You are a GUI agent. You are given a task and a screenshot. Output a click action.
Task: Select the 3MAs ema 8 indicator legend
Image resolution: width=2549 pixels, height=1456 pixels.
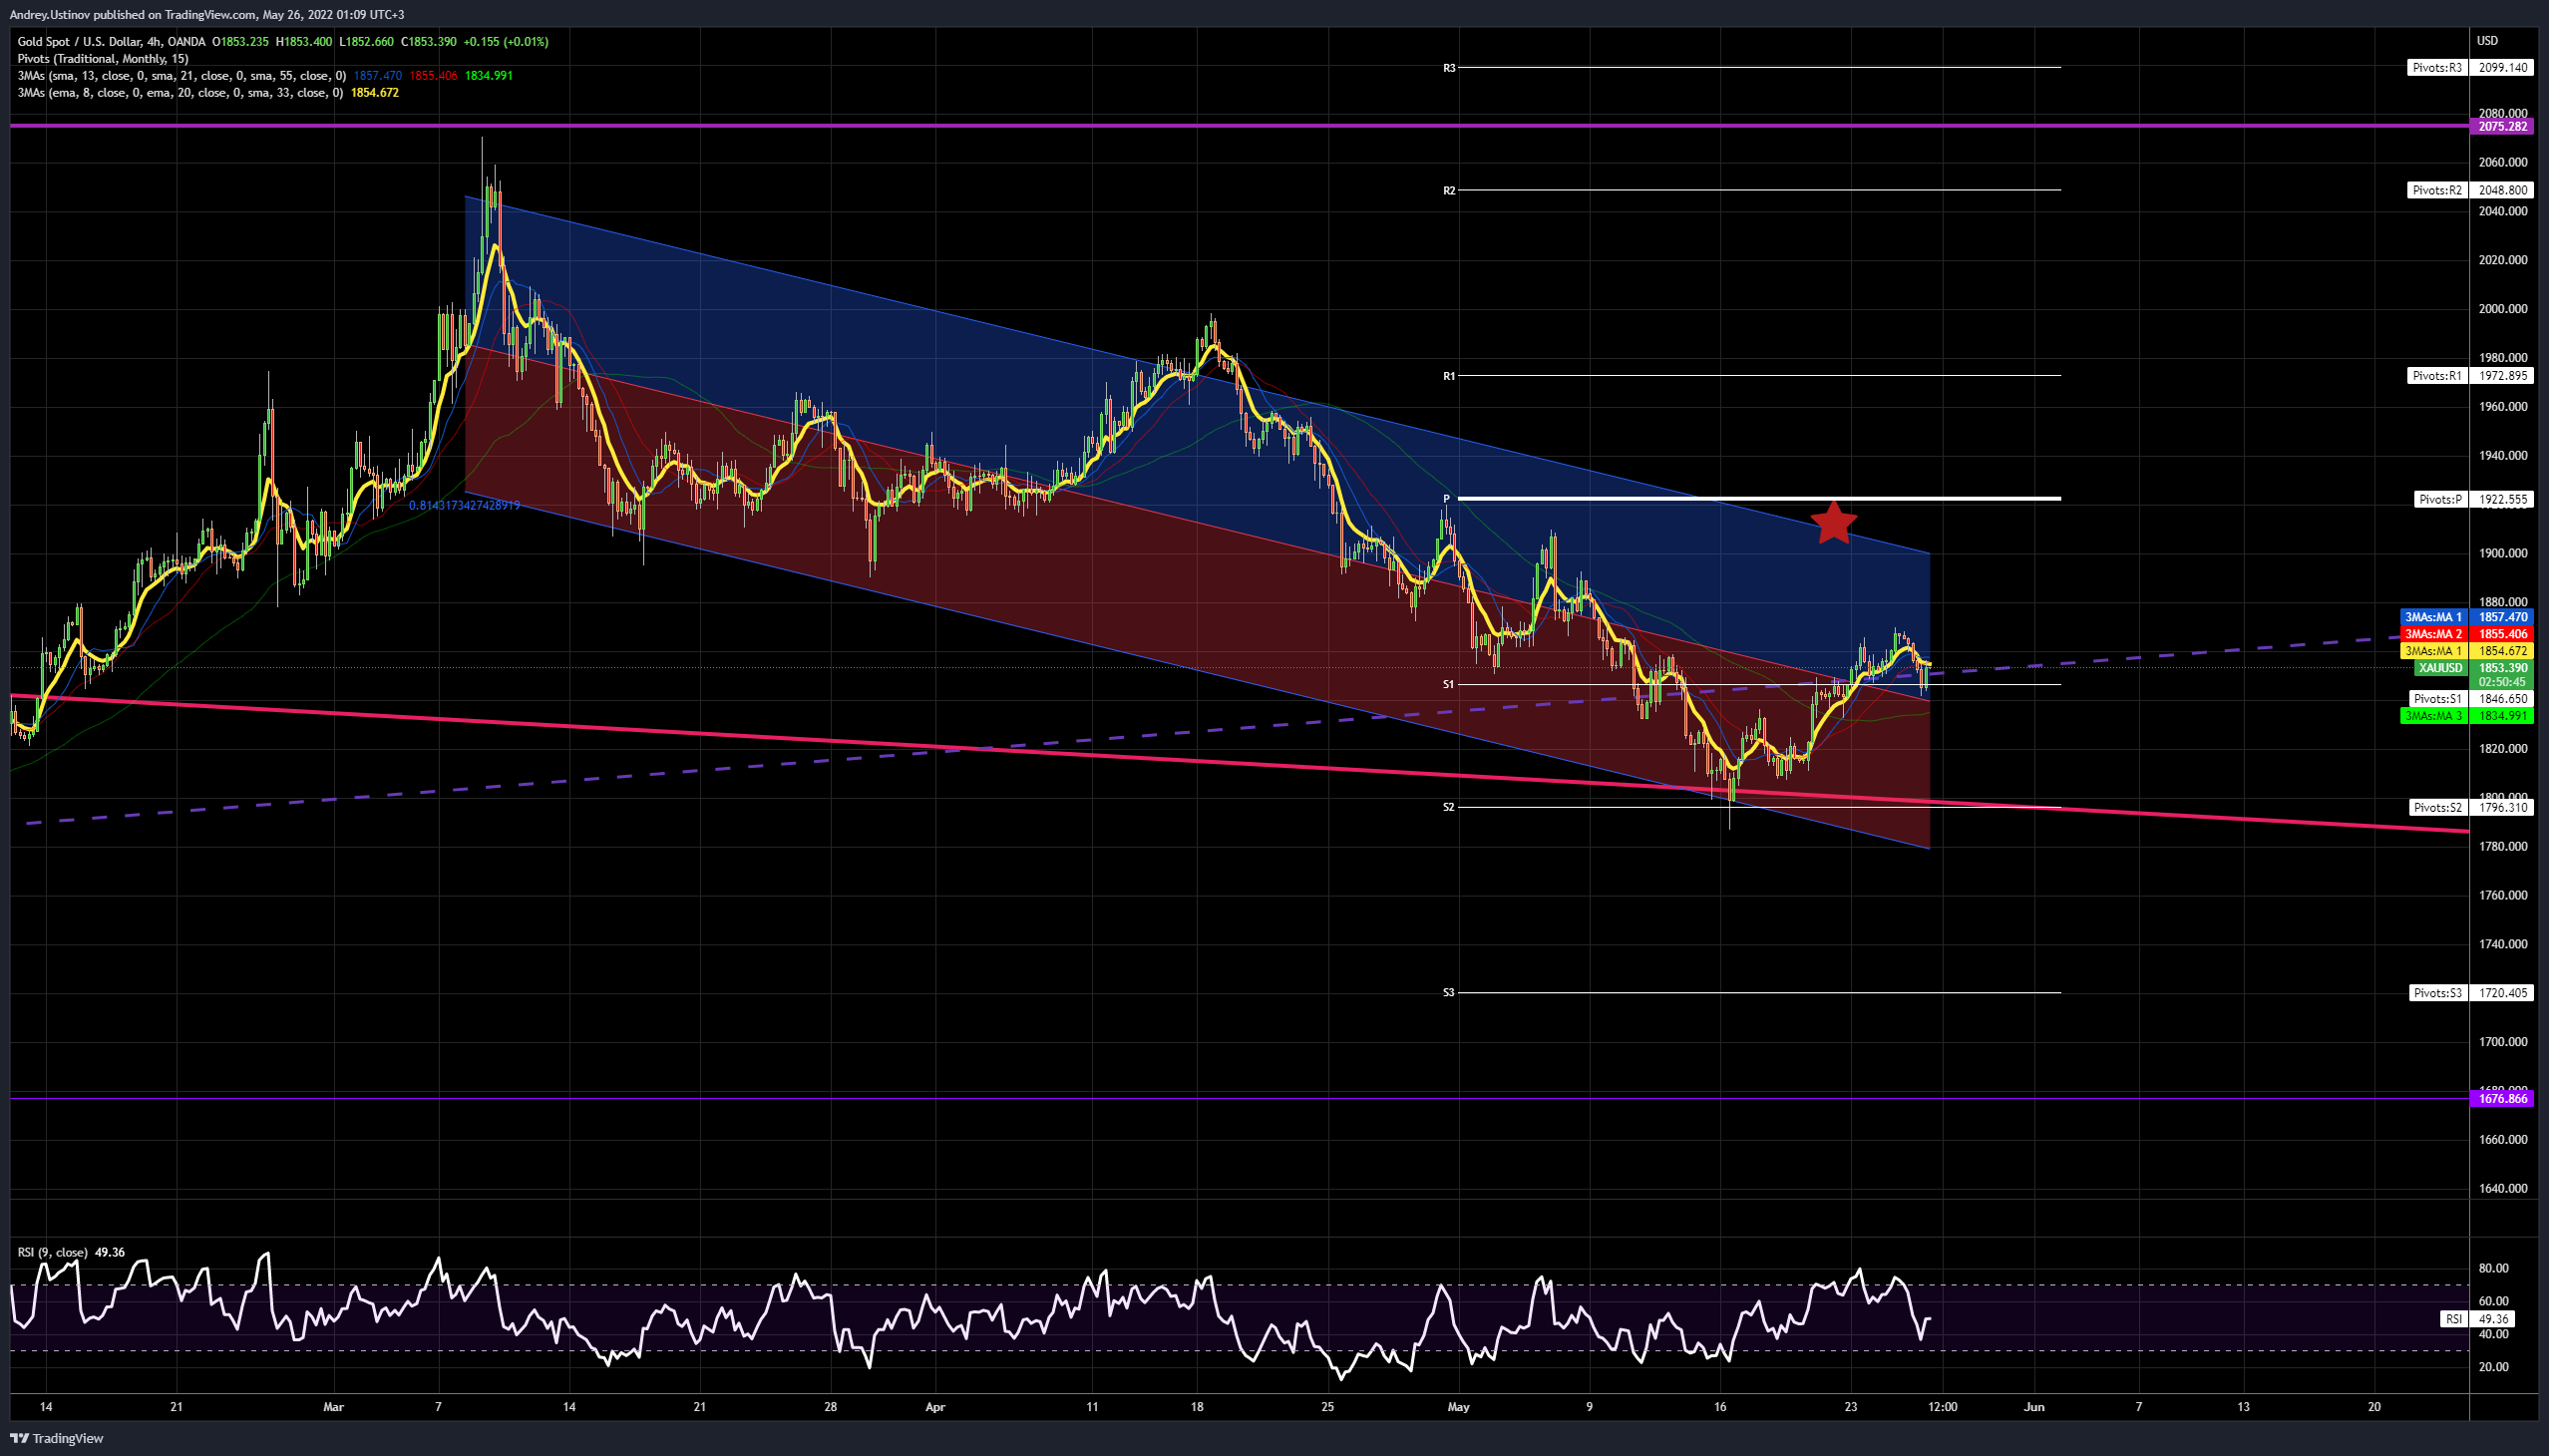180,92
